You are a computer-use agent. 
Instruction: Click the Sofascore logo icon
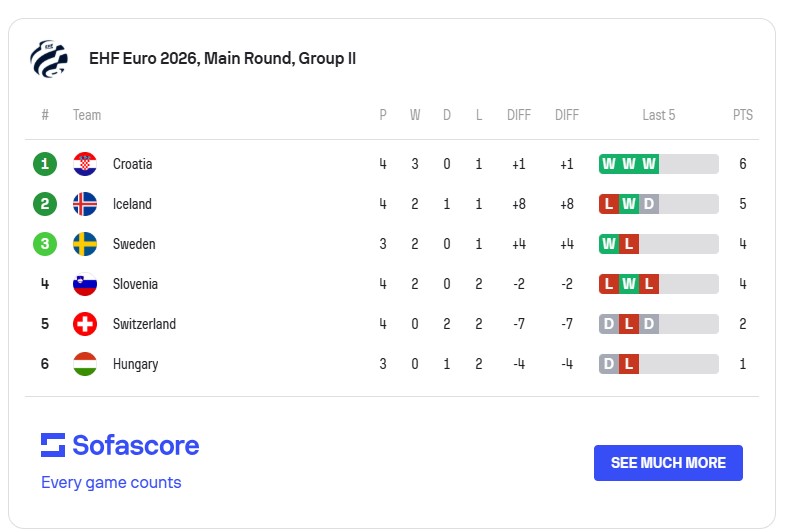coord(53,445)
